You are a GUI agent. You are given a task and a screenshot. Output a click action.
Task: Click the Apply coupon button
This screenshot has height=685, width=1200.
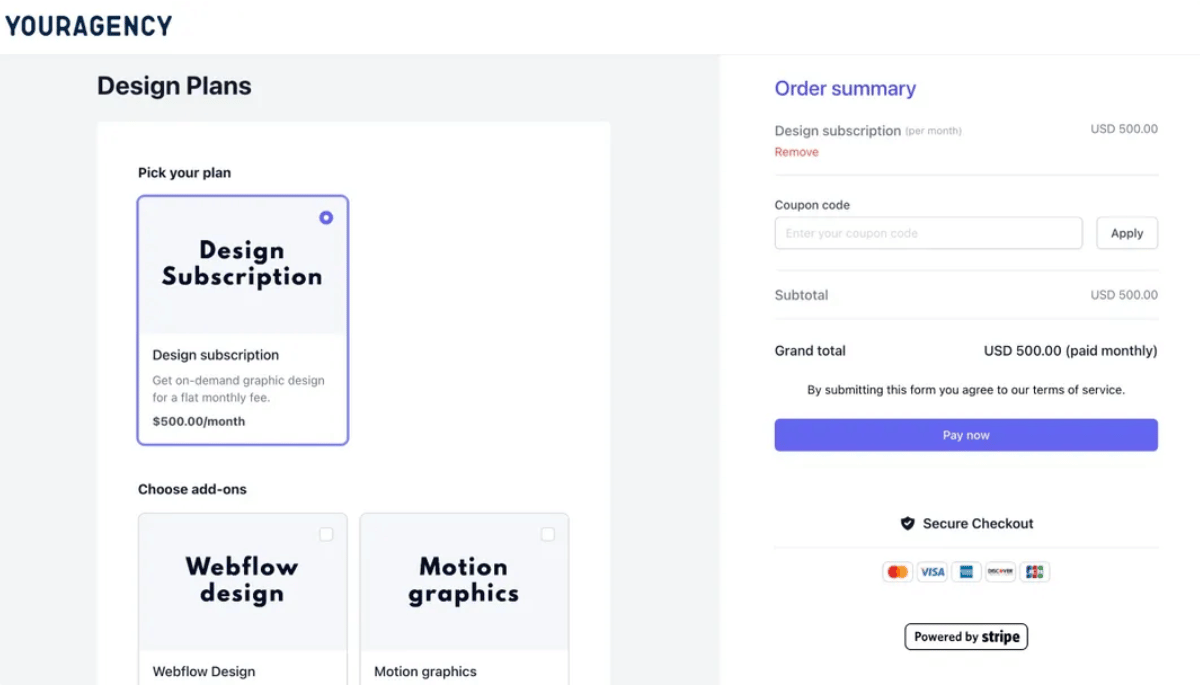coord(1127,232)
